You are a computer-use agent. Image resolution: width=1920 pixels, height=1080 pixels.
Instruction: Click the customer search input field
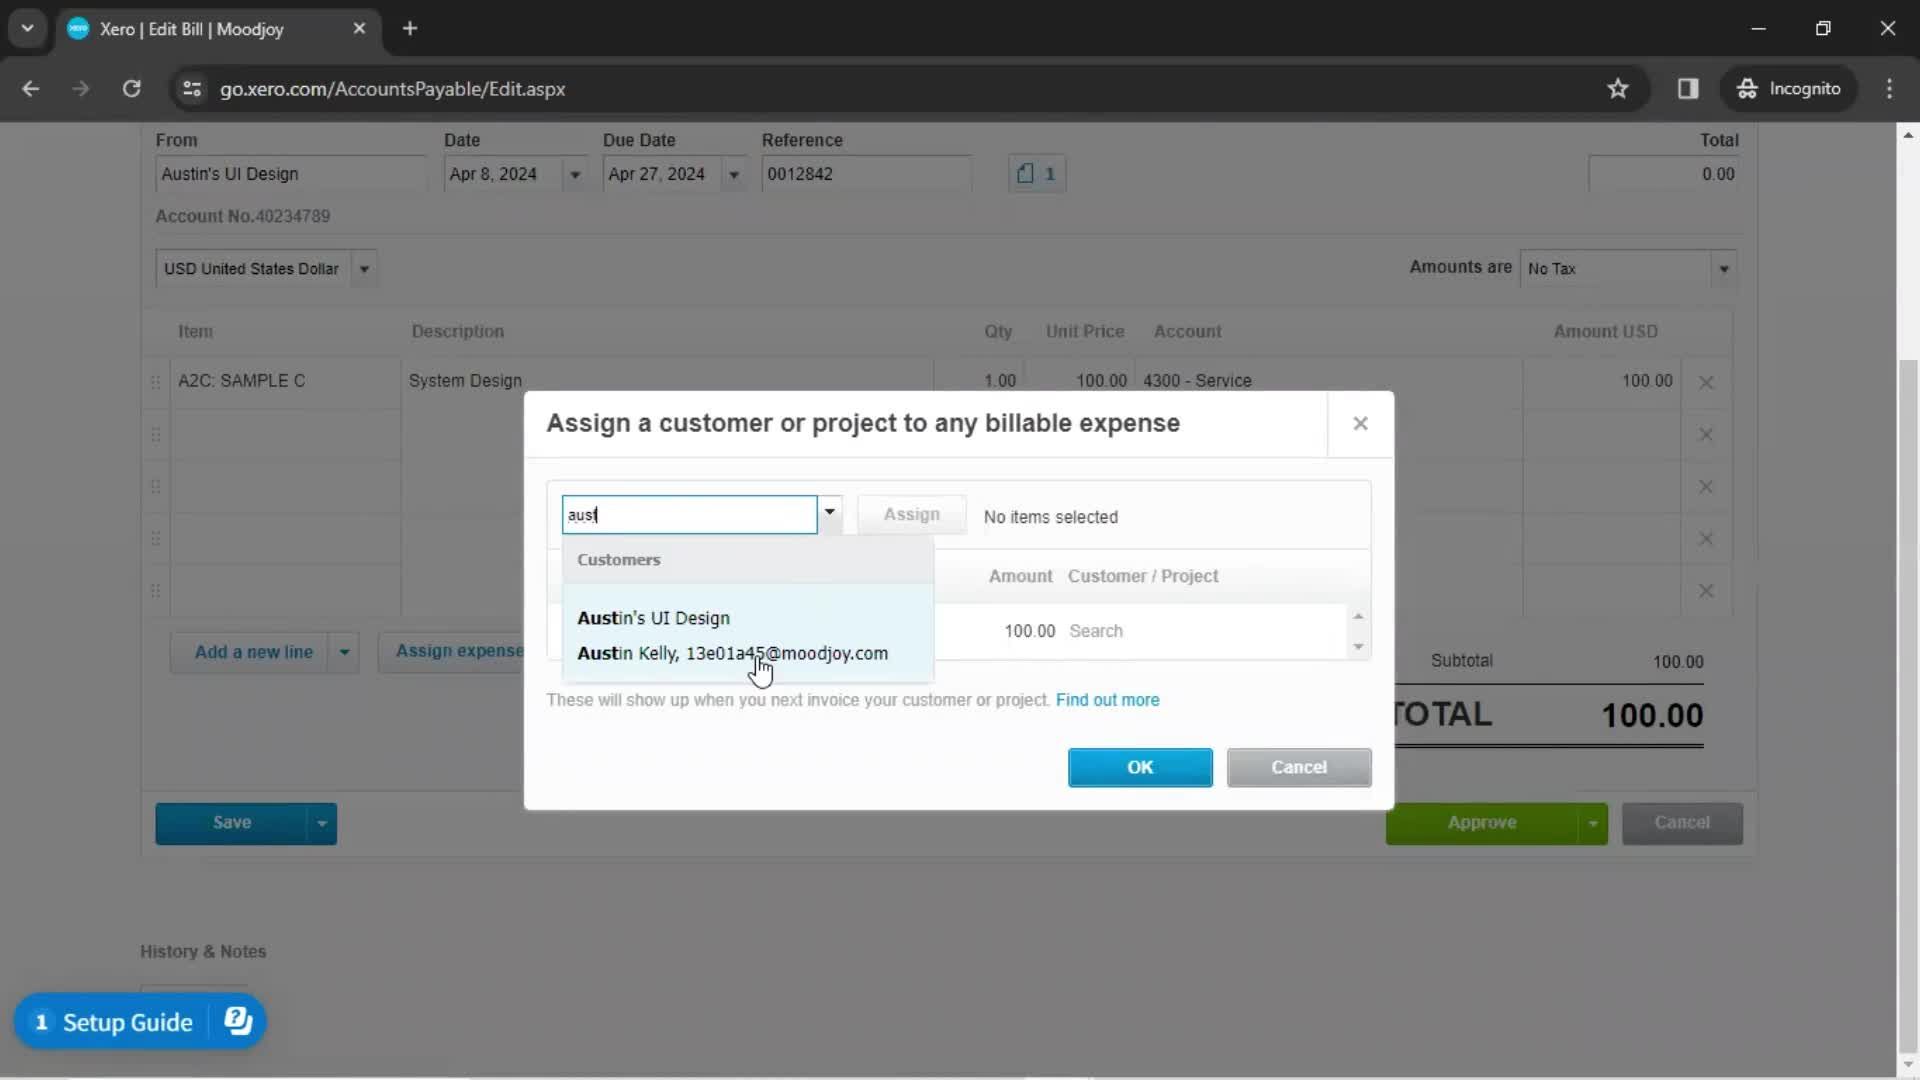tap(689, 514)
